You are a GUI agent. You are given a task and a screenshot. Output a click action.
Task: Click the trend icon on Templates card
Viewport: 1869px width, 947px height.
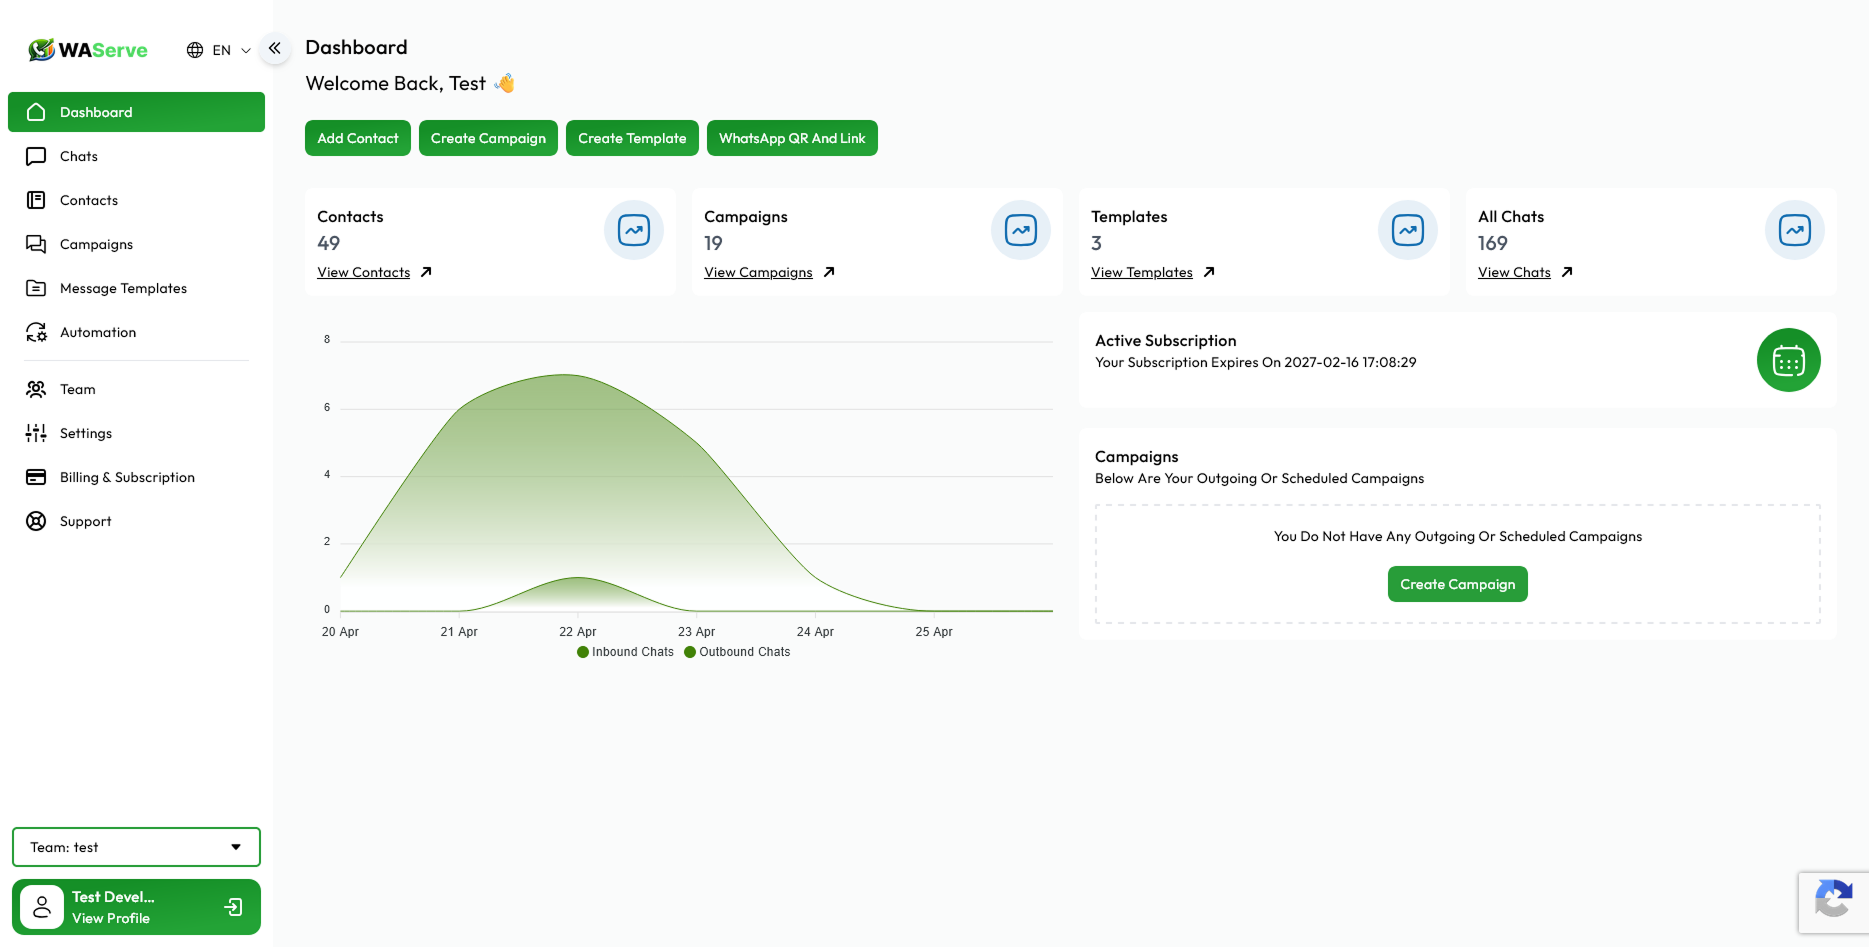pyautogui.click(x=1408, y=230)
